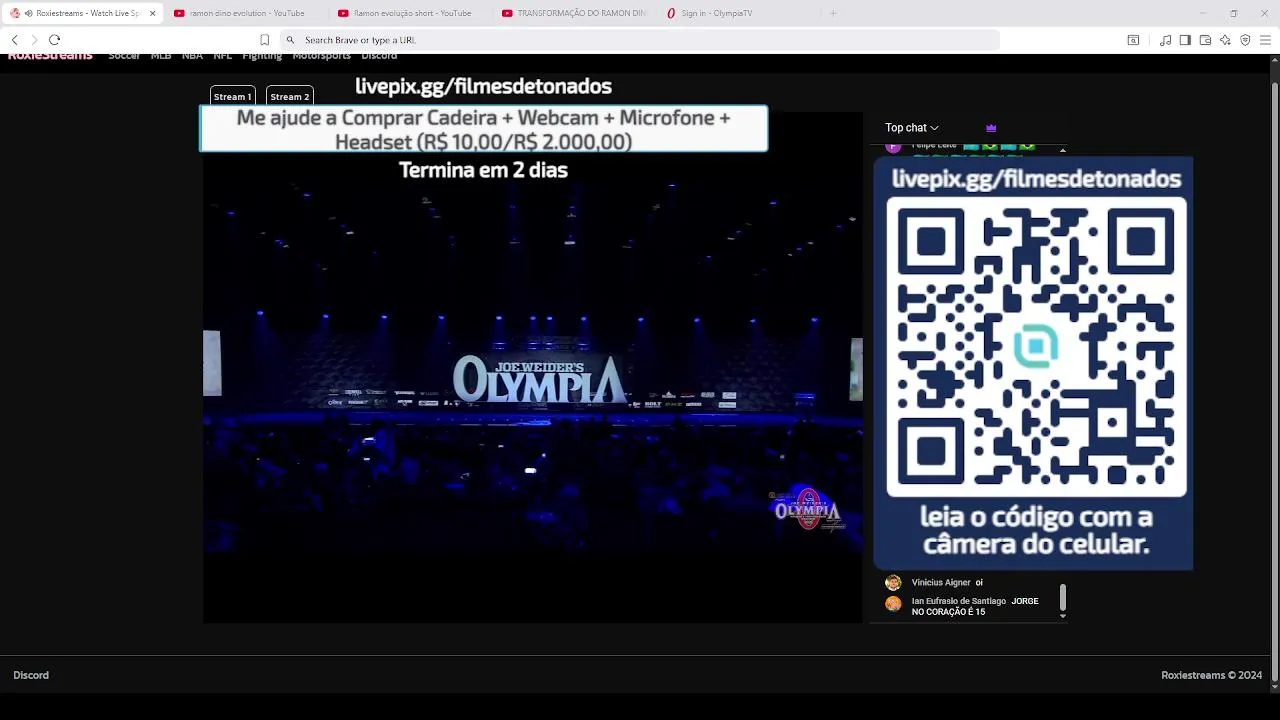Open the NFL nav link
The height and width of the screenshot is (720, 1280).
tap(222, 56)
